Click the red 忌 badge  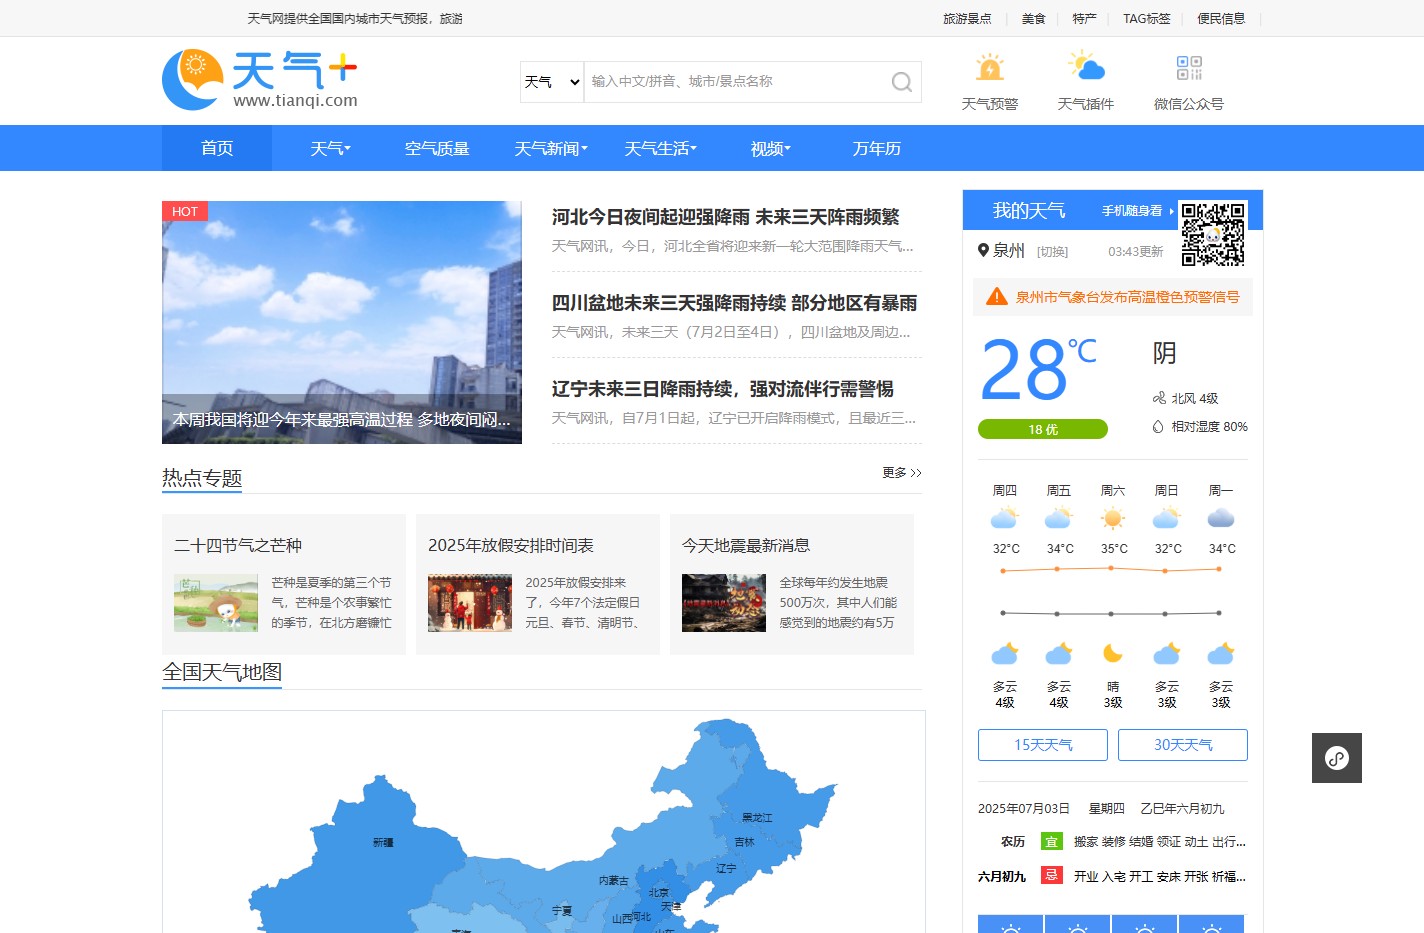coord(1051,876)
